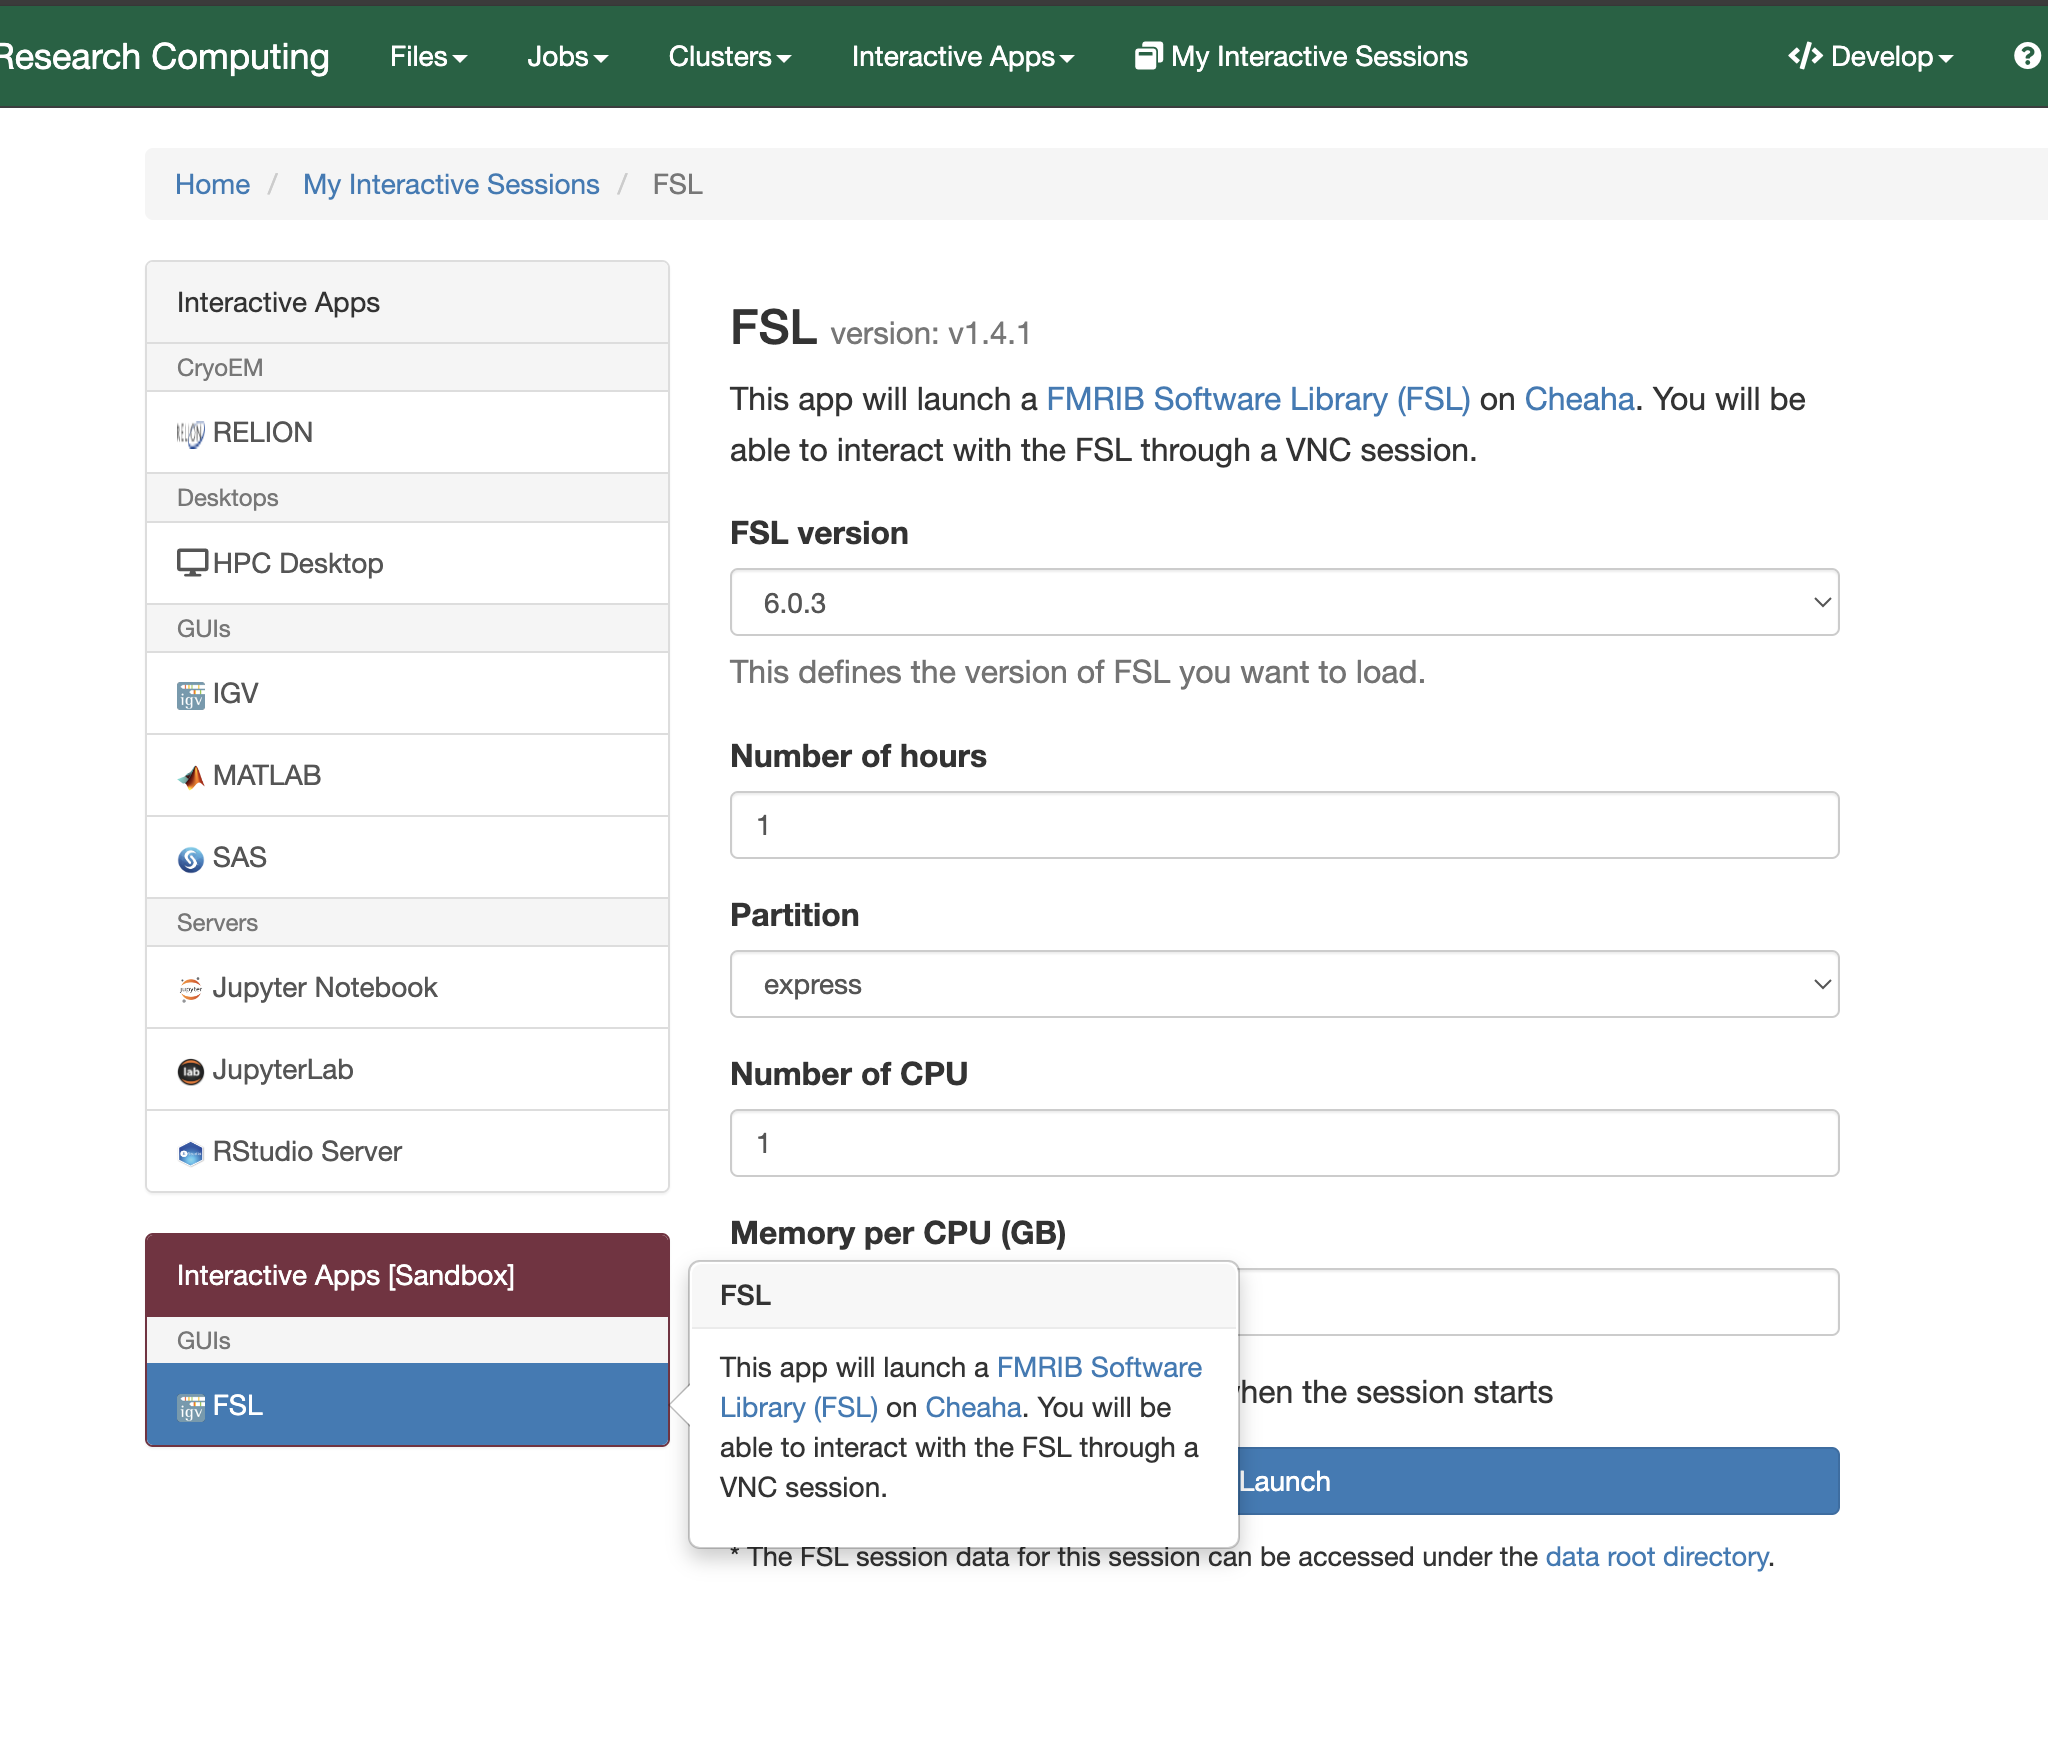Click the MATLAB logo icon
This screenshot has height=1746, width=2048.
pos(190,776)
